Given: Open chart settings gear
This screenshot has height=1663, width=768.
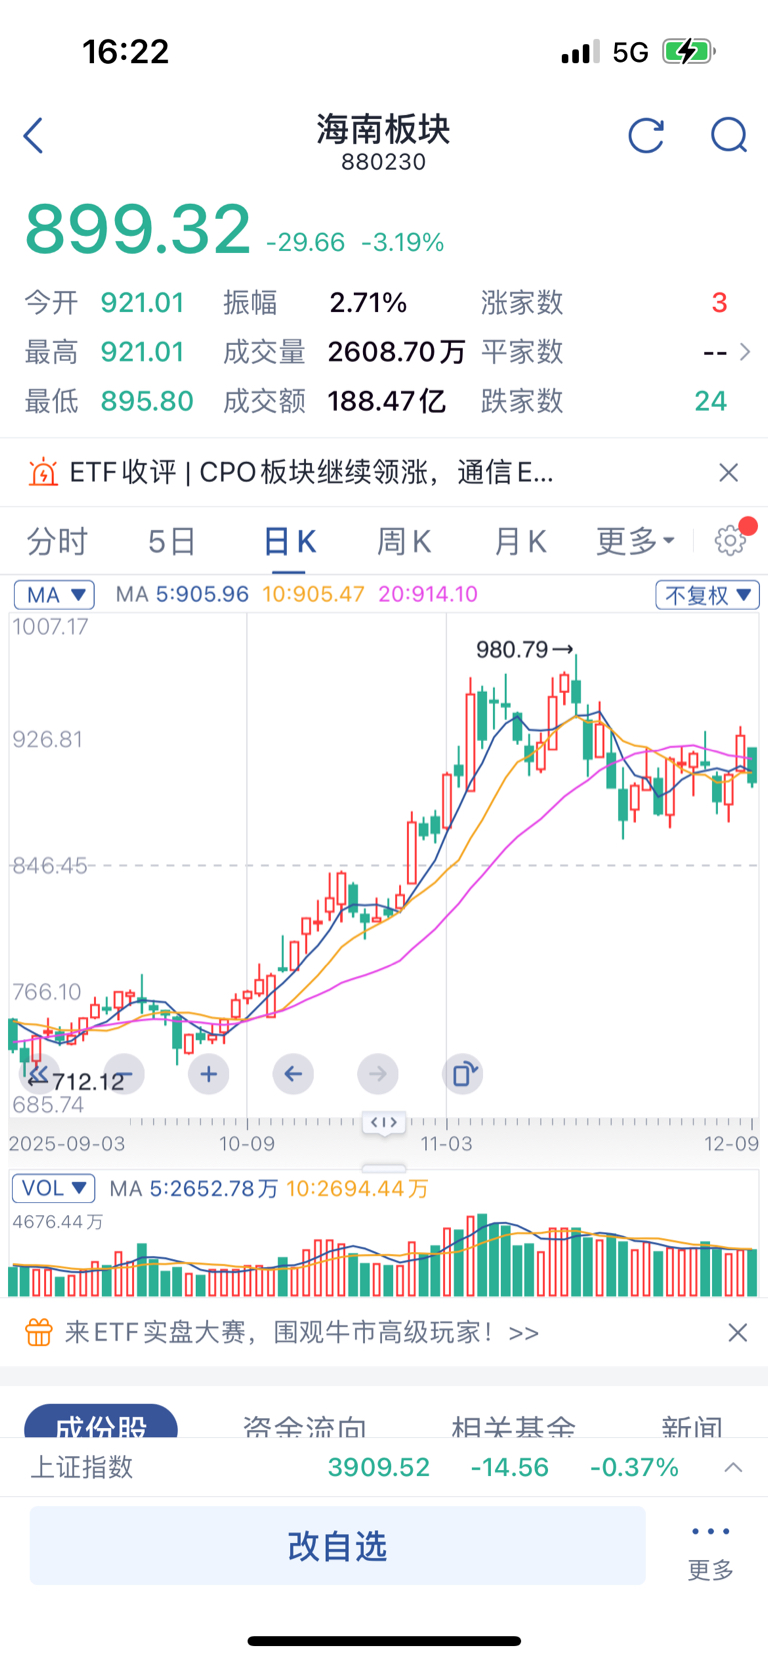Looking at the screenshot, I should [x=730, y=541].
